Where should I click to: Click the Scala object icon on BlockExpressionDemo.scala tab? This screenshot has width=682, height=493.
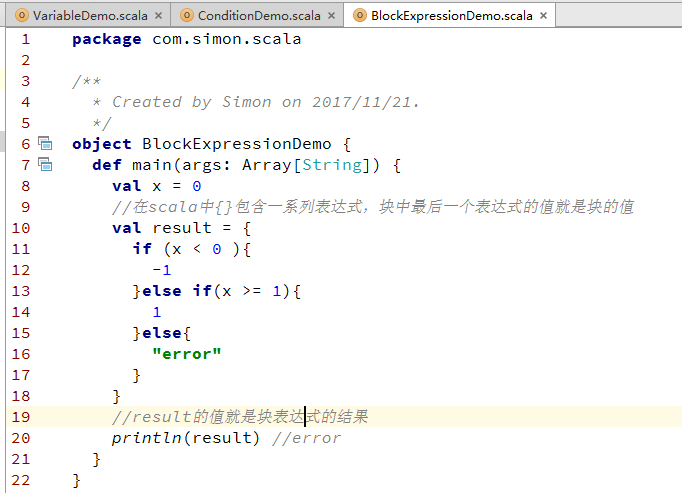click(x=360, y=15)
